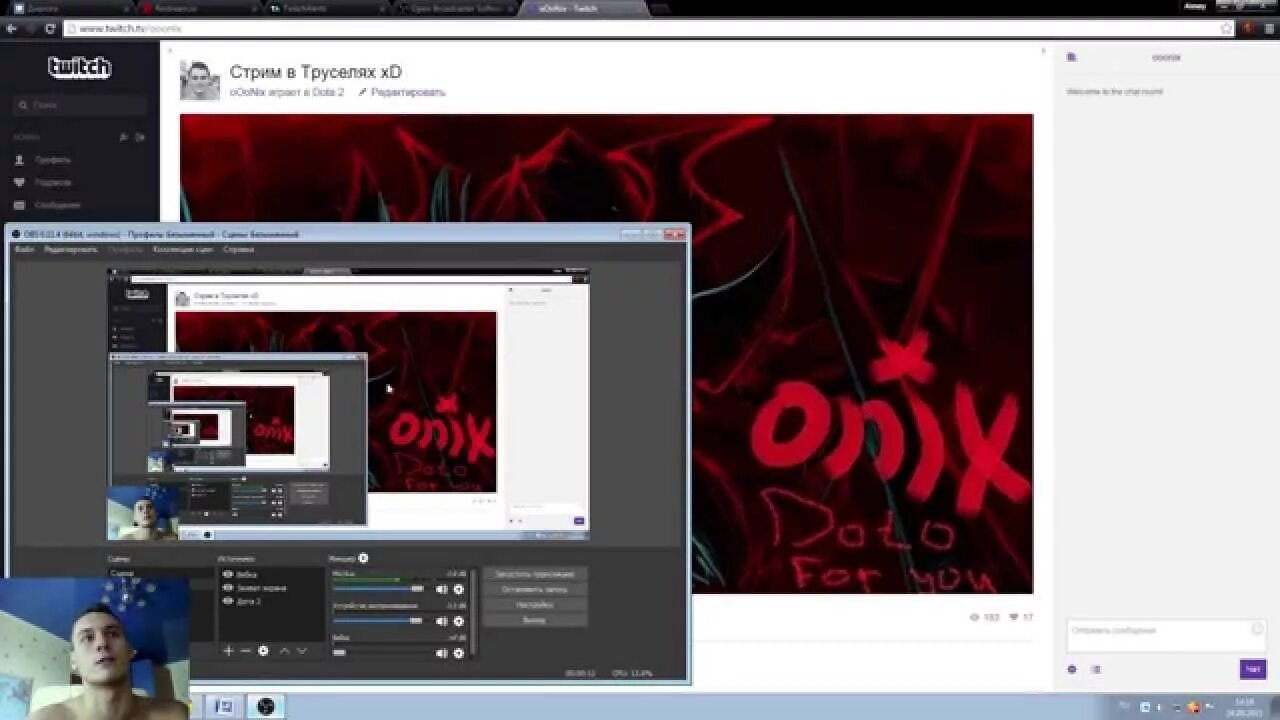Focus the Twitch sidebar search field
Screen dimensions: 1280x720
[x=80, y=105]
